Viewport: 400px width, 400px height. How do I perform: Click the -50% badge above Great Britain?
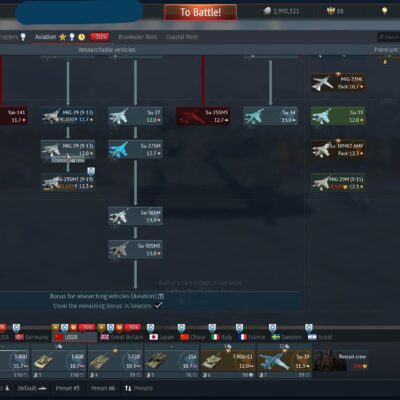133,328
